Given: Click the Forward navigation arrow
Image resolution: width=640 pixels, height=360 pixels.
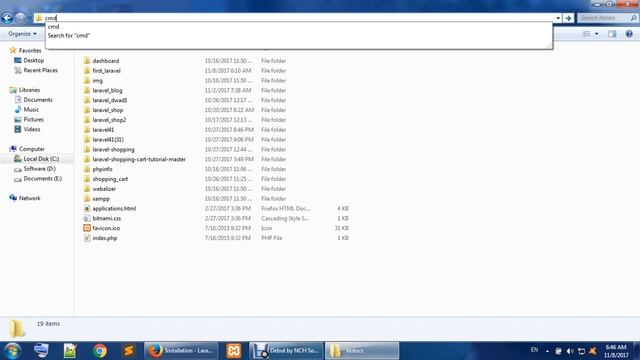Looking at the screenshot, I should coord(20,18).
